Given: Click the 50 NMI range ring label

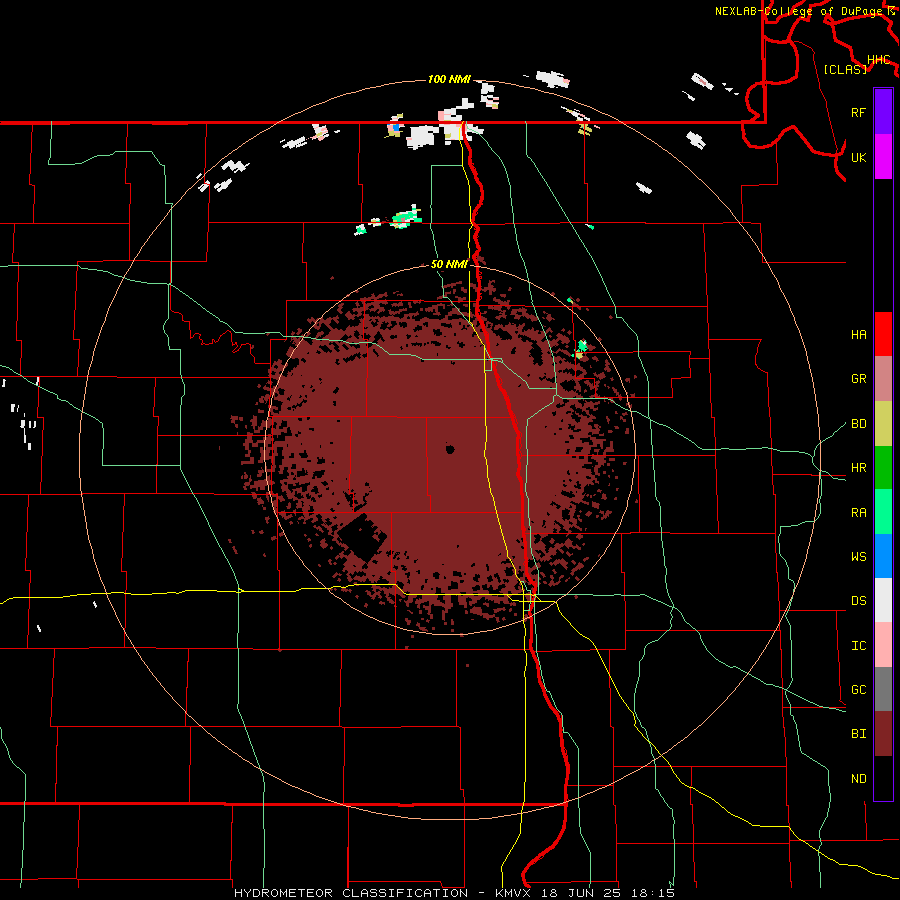Looking at the screenshot, I should coord(449,265).
